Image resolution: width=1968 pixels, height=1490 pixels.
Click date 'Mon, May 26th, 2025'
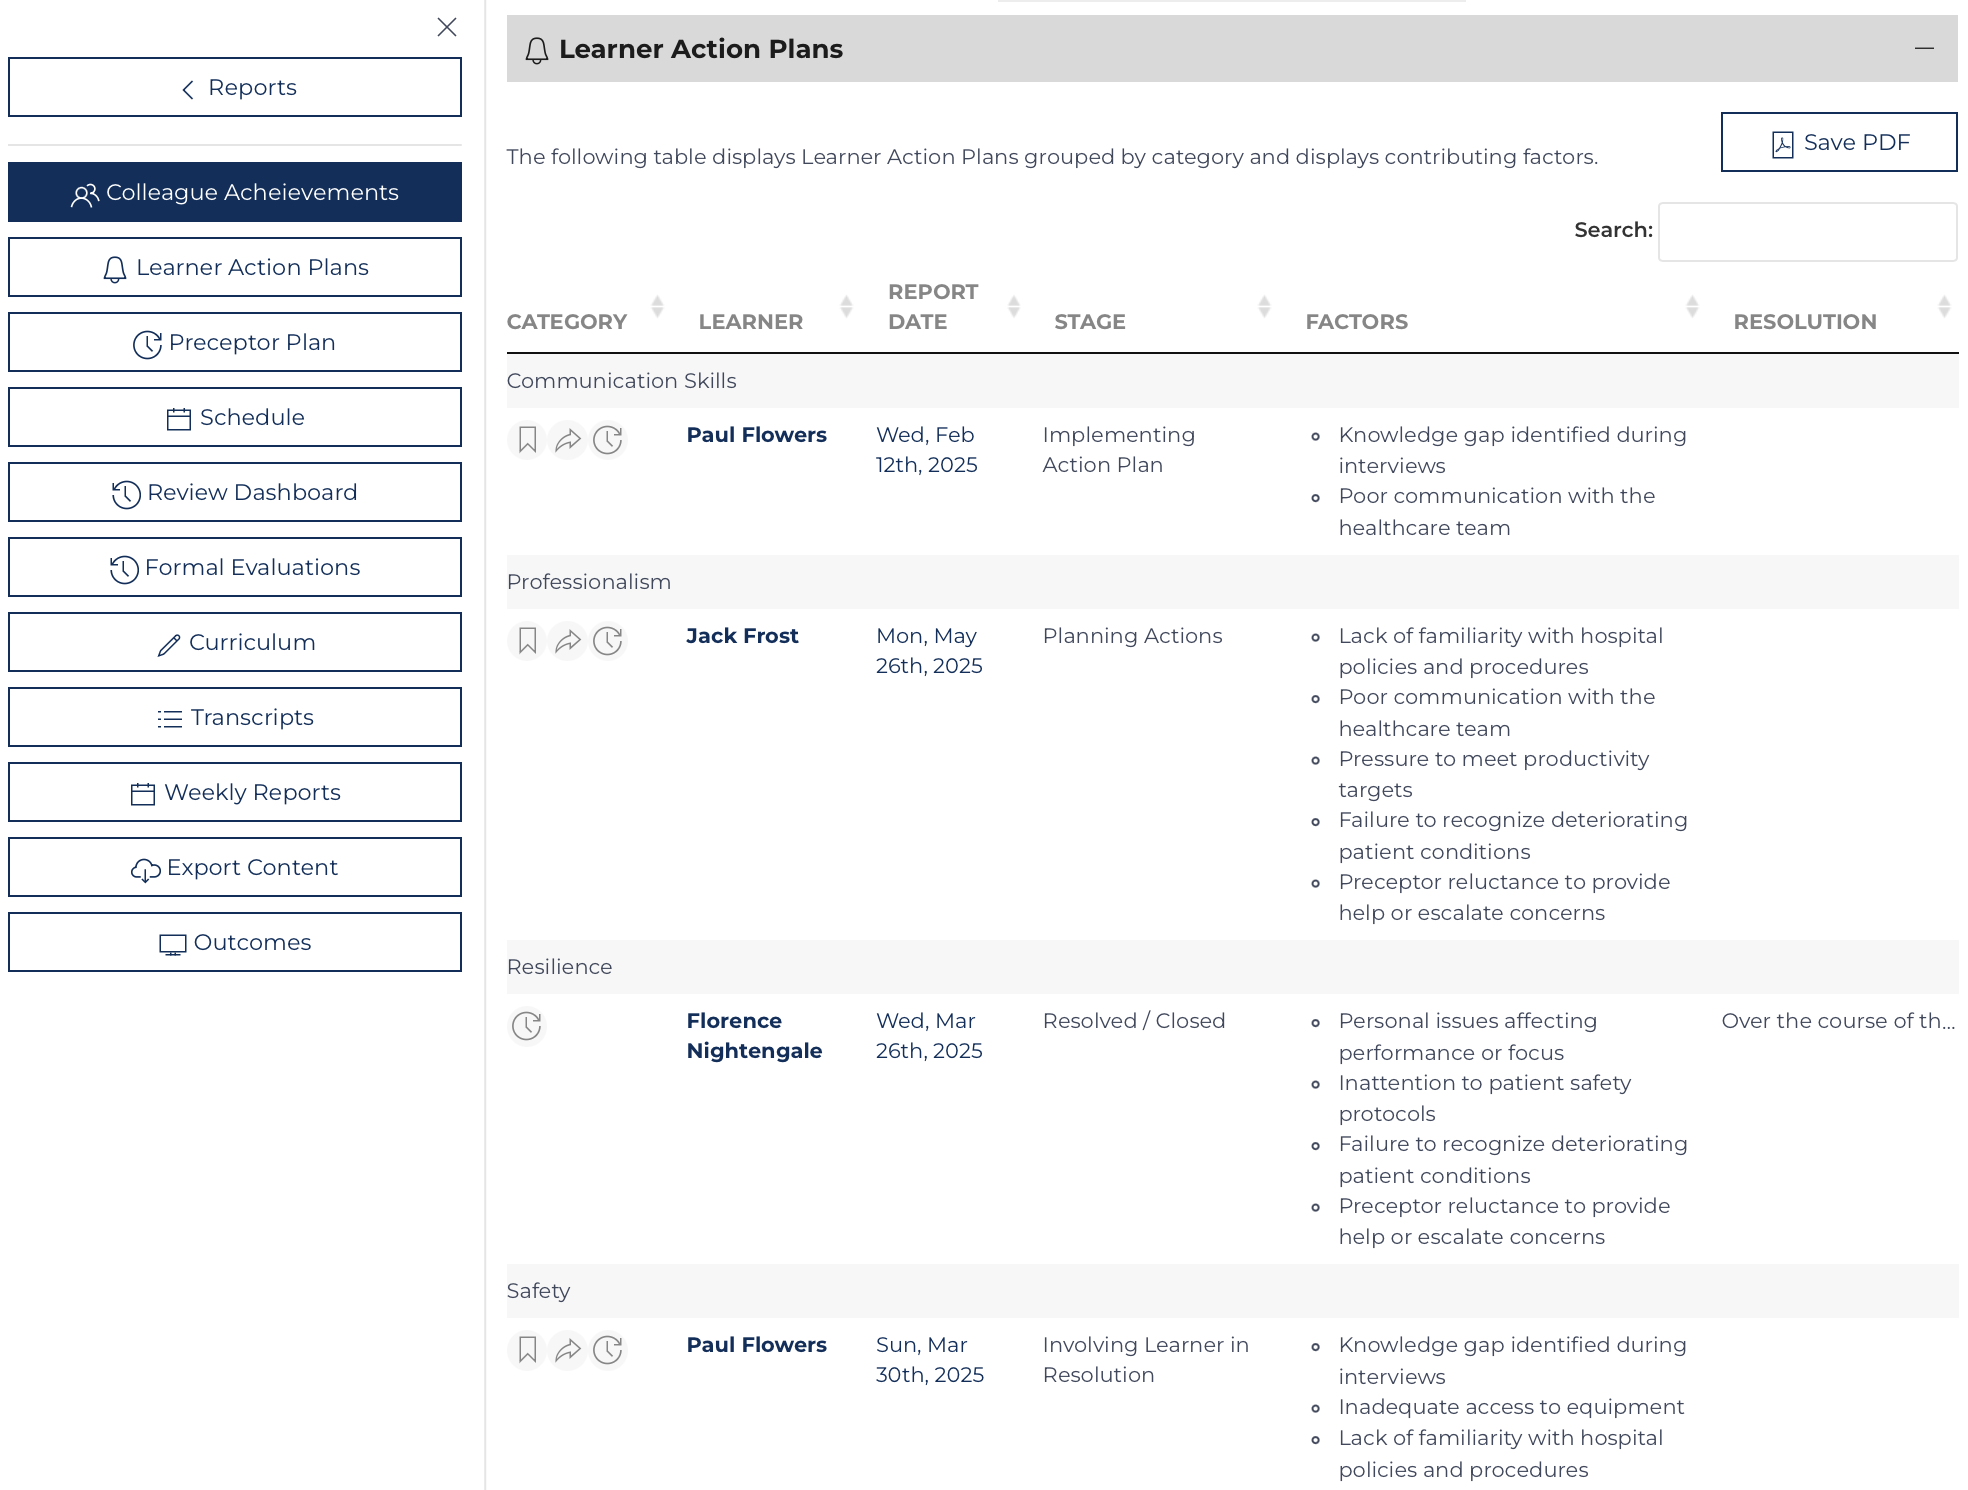(929, 651)
